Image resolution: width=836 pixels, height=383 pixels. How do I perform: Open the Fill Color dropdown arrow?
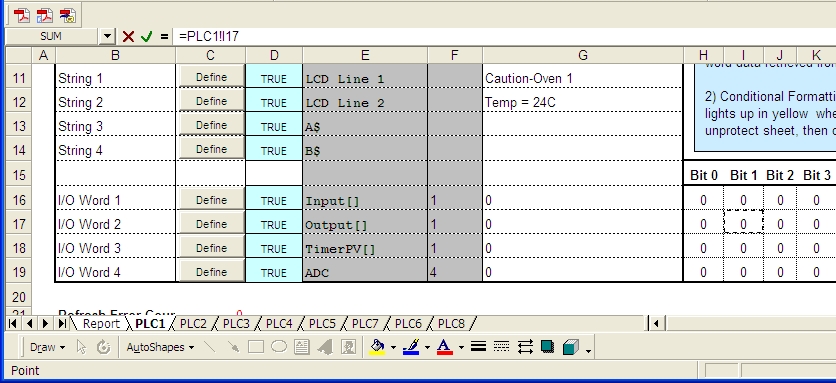[x=393, y=347]
